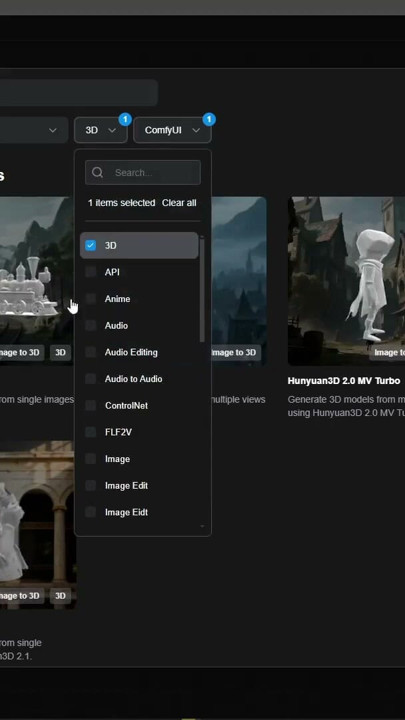405x720 pixels.
Task: Collapse the 3D filter dropdown
Action: (101, 130)
